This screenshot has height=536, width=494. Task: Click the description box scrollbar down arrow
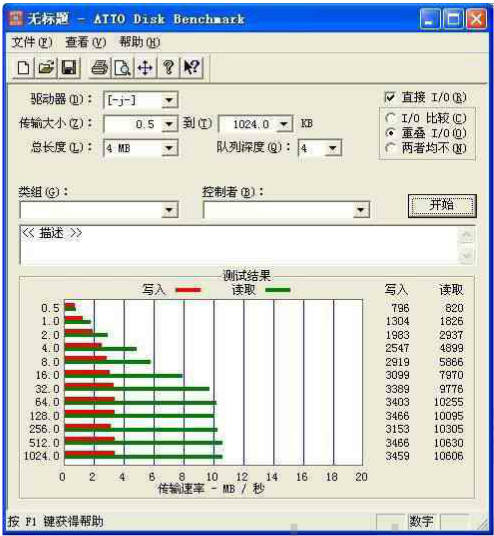[x=467, y=255]
